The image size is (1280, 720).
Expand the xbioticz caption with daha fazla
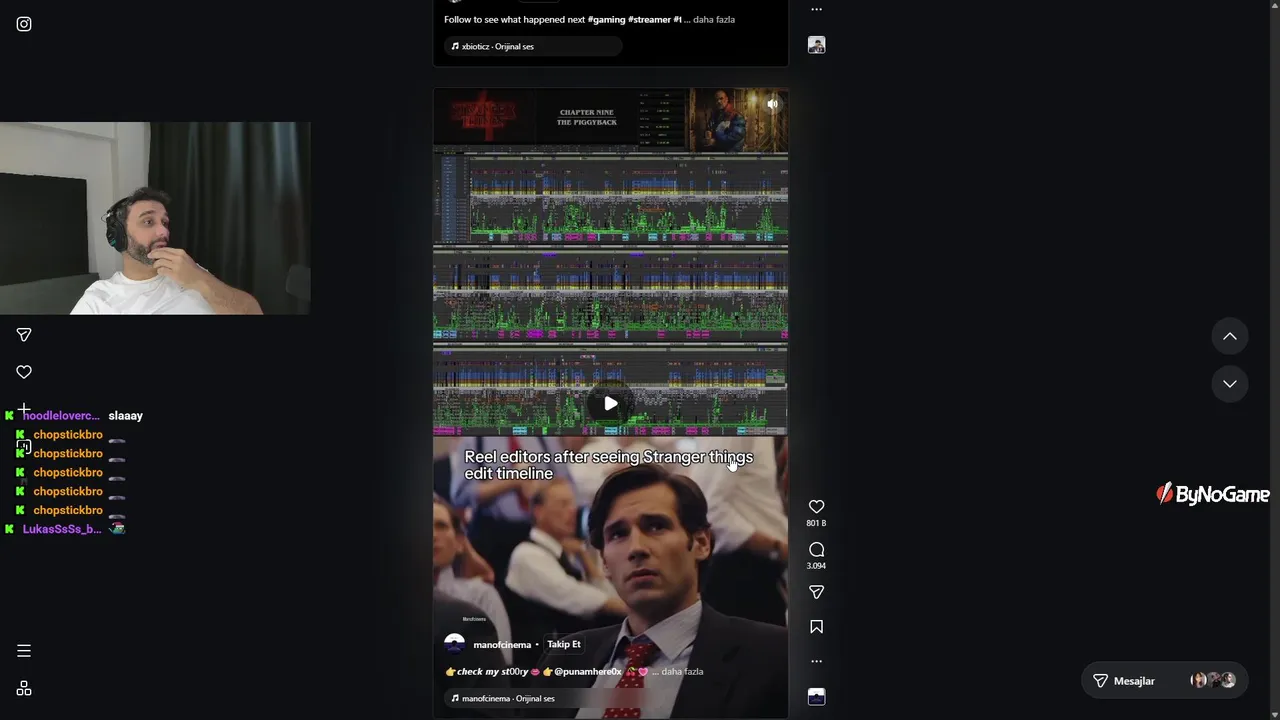click(714, 20)
